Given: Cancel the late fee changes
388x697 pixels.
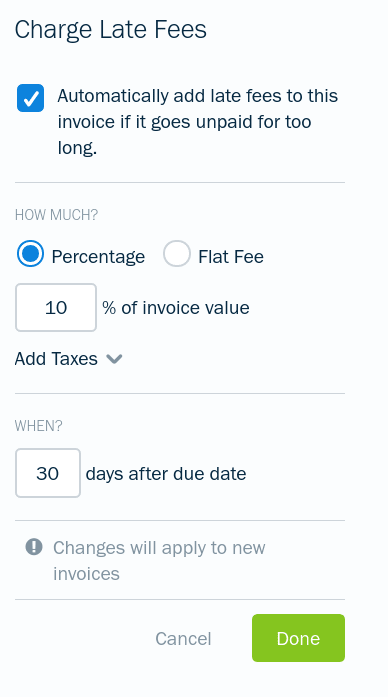Looking at the screenshot, I should (183, 639).
